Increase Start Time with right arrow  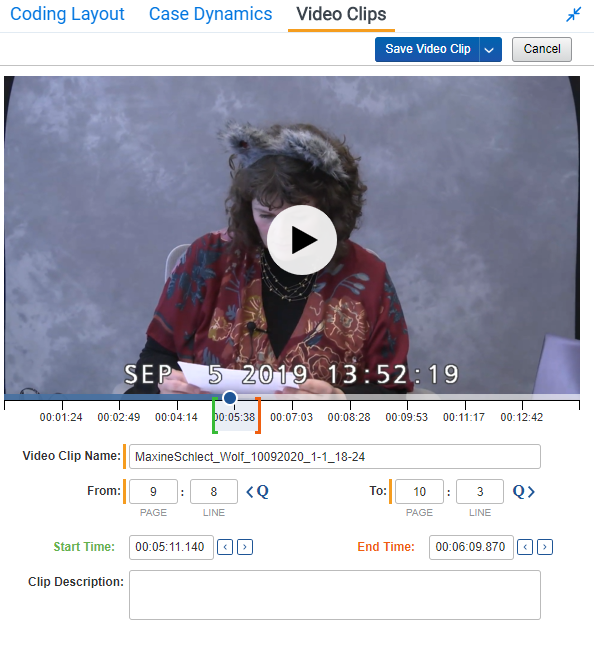(x=245, y=547)
